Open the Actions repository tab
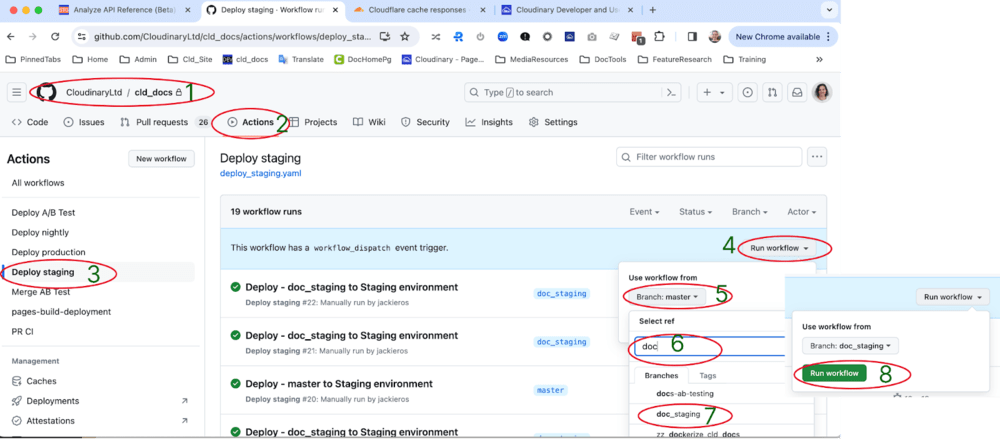Viewport: 1000px width, 446px height. 251,122
